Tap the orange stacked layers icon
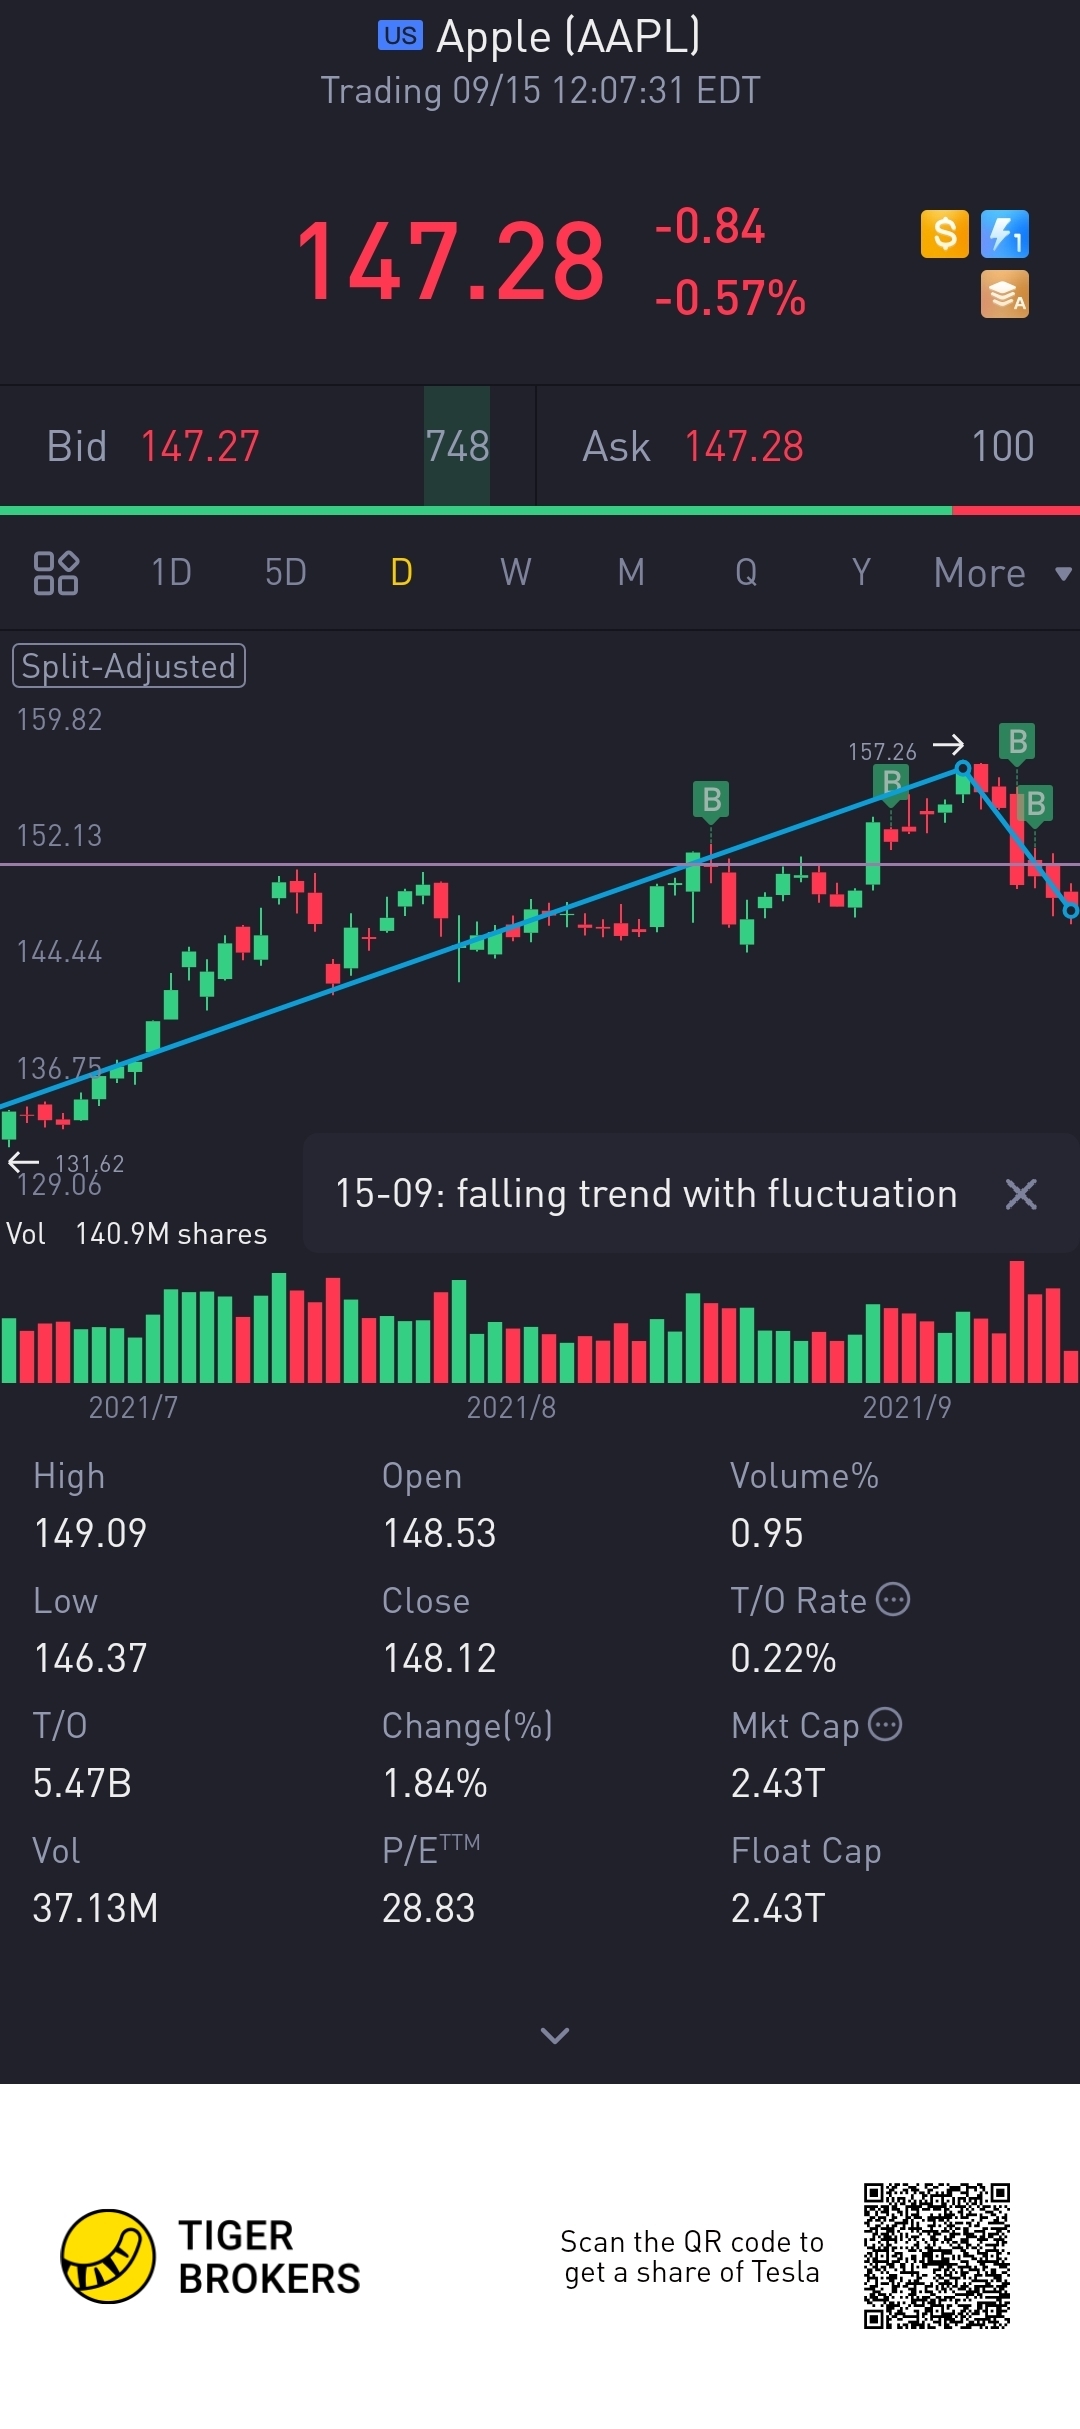Screen dimensions: 1080x2429 pyautogui.click(x=1004, y=295)
